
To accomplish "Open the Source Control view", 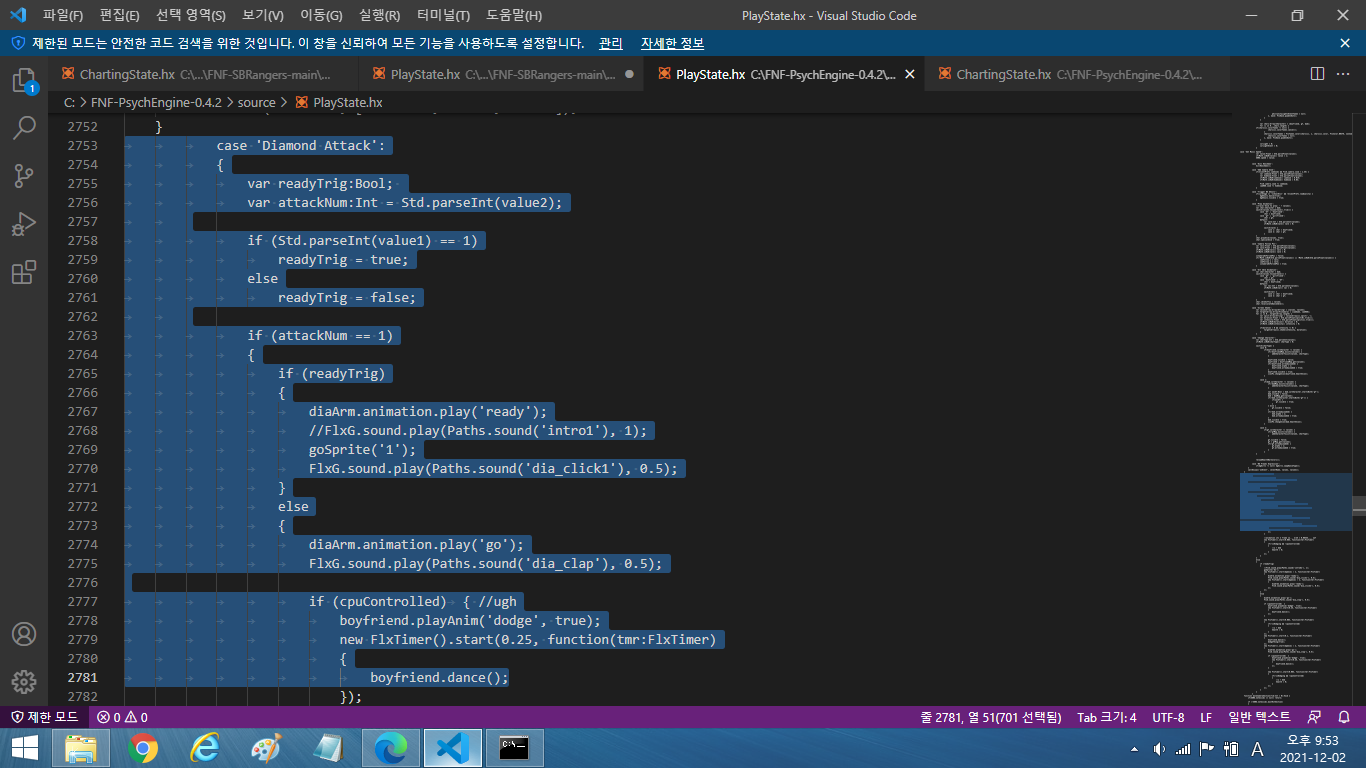I will (24, 175).
